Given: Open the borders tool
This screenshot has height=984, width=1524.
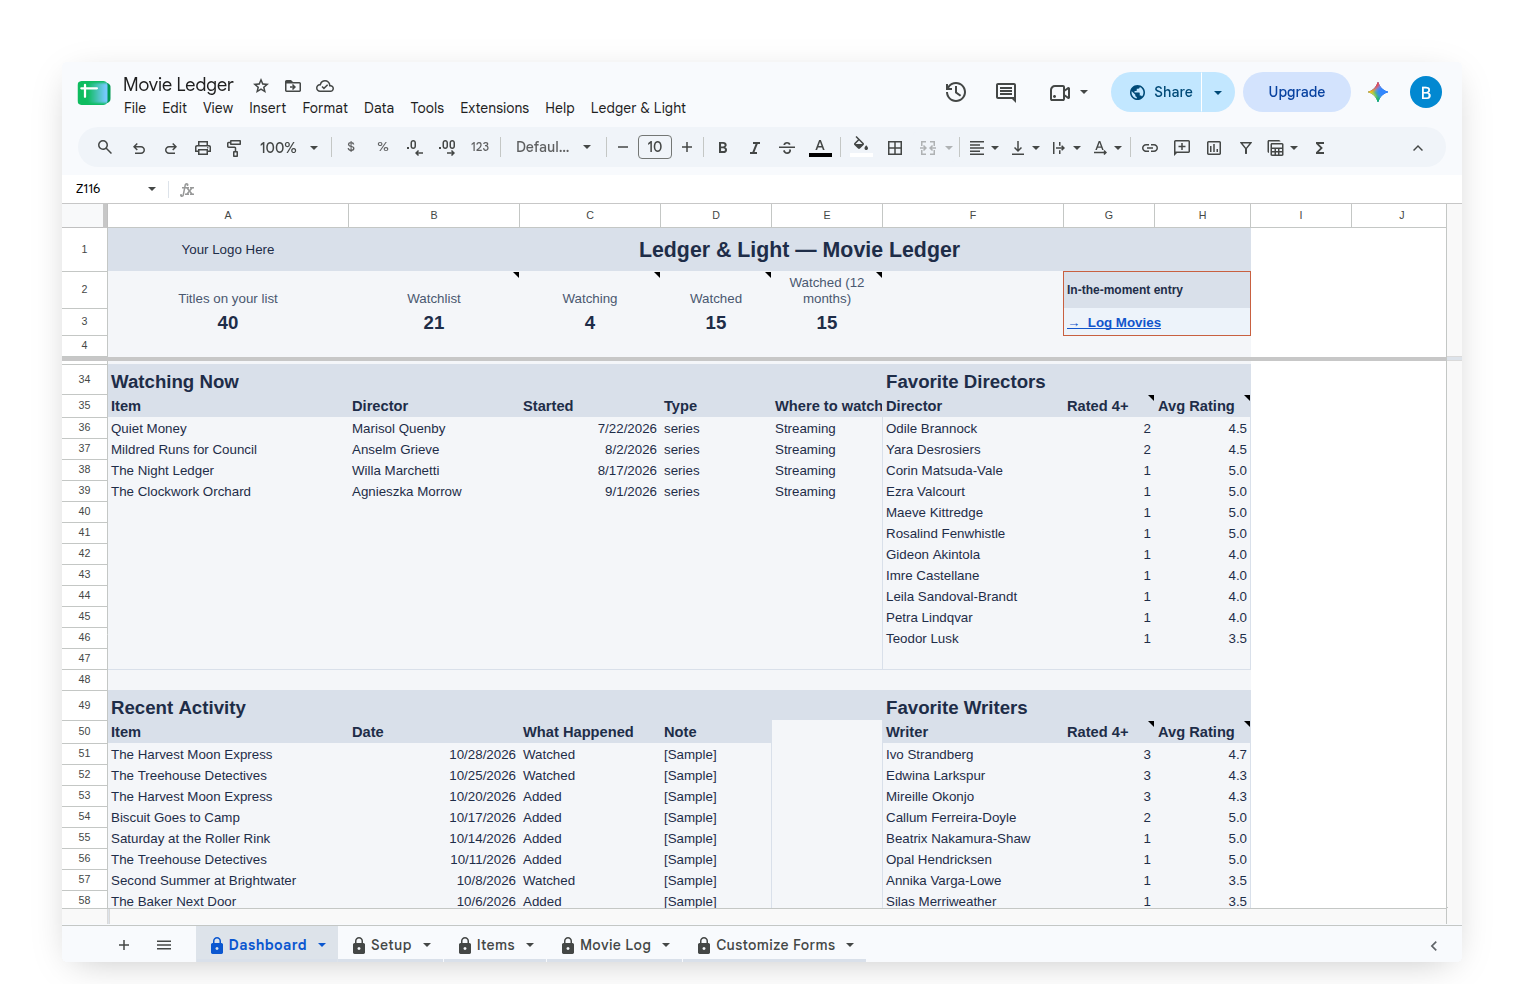Looking at the screenshot, I should pos(895,148).
